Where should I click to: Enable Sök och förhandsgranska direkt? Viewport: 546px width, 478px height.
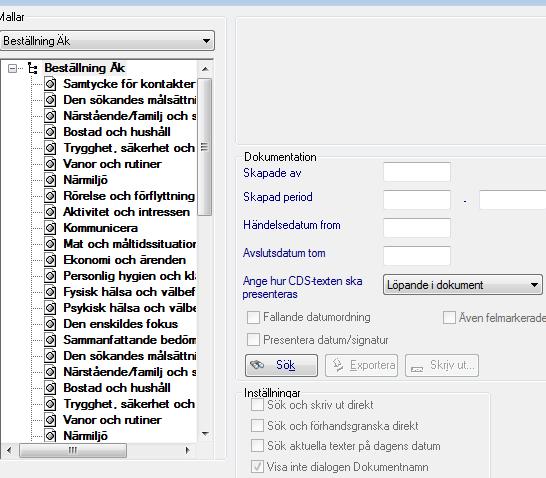click(257, 426)
